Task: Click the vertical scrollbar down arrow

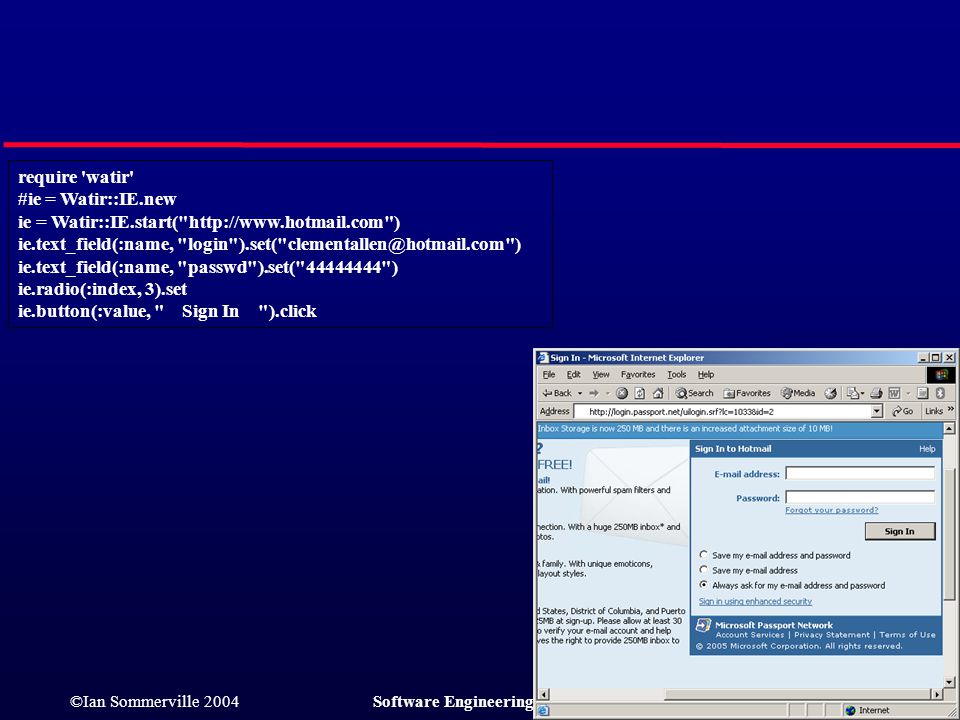Action: tap(949, 681)
